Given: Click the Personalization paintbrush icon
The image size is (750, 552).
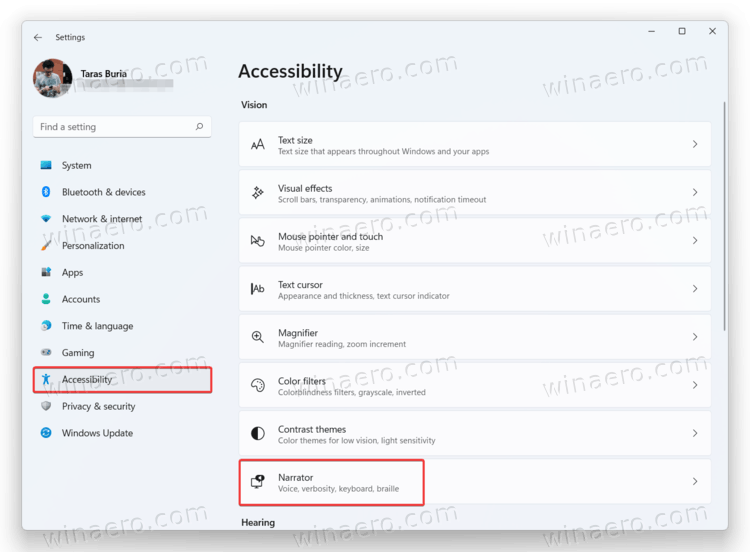Looking at the screenshot, I should point(46,246).
